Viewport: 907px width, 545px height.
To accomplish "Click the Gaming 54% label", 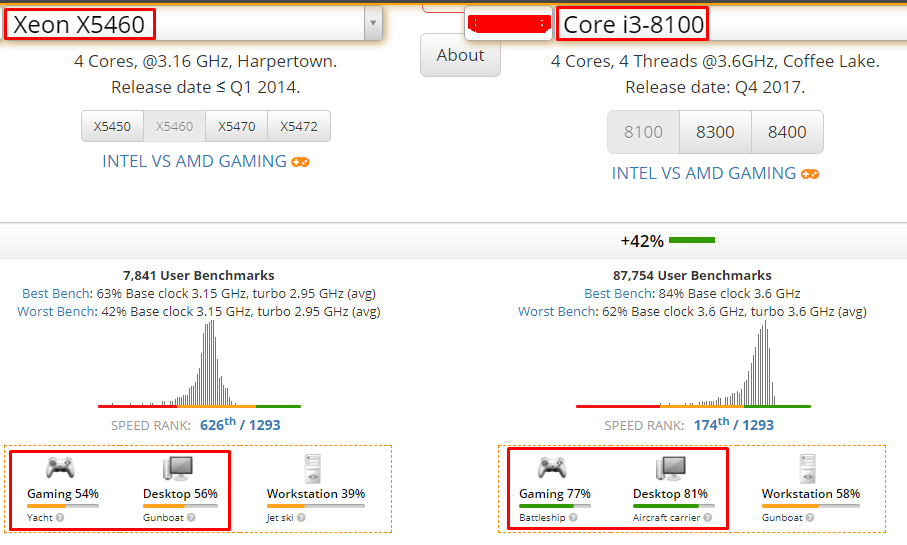I will pyautogui.click(x=63, y=494).
